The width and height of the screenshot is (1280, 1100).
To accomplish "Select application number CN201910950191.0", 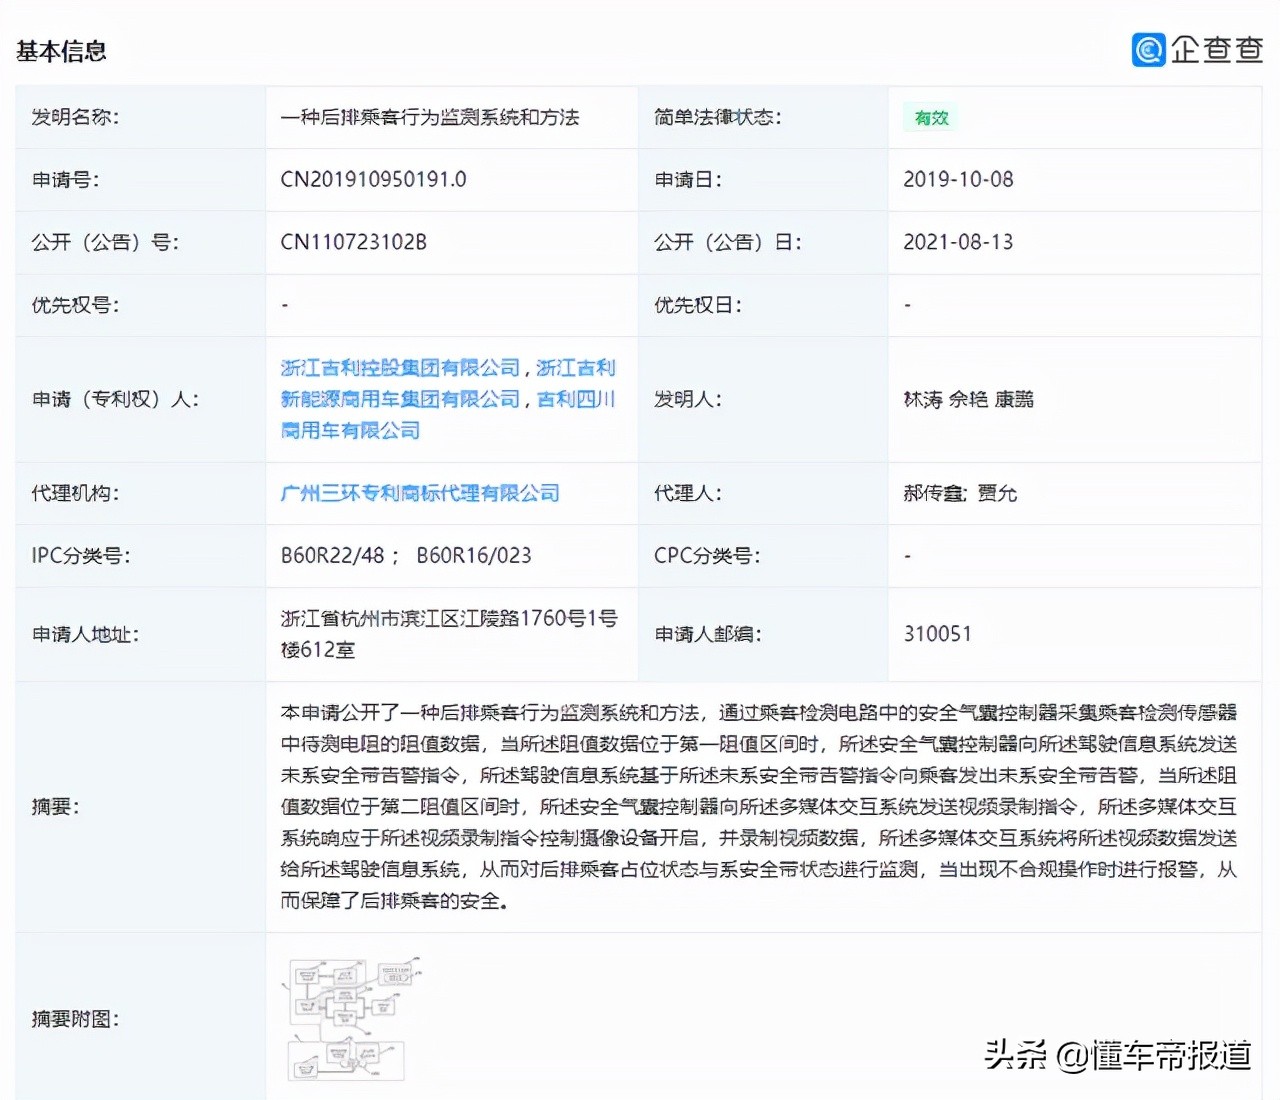I will pos(373,180).
